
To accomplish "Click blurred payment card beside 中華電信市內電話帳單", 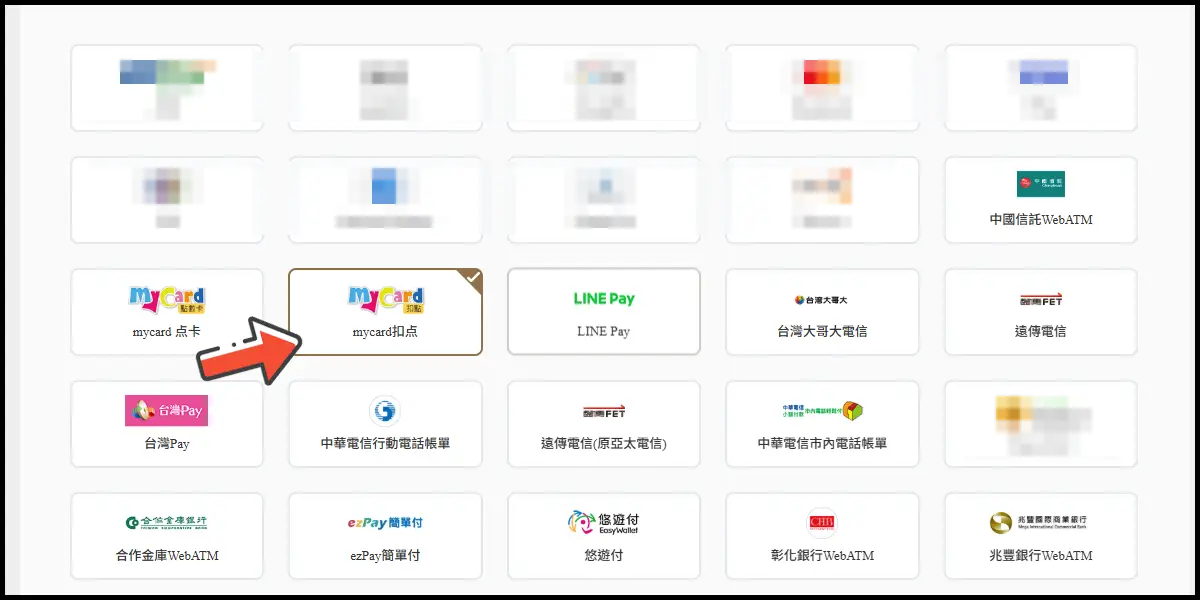I will pos(1041,424).
